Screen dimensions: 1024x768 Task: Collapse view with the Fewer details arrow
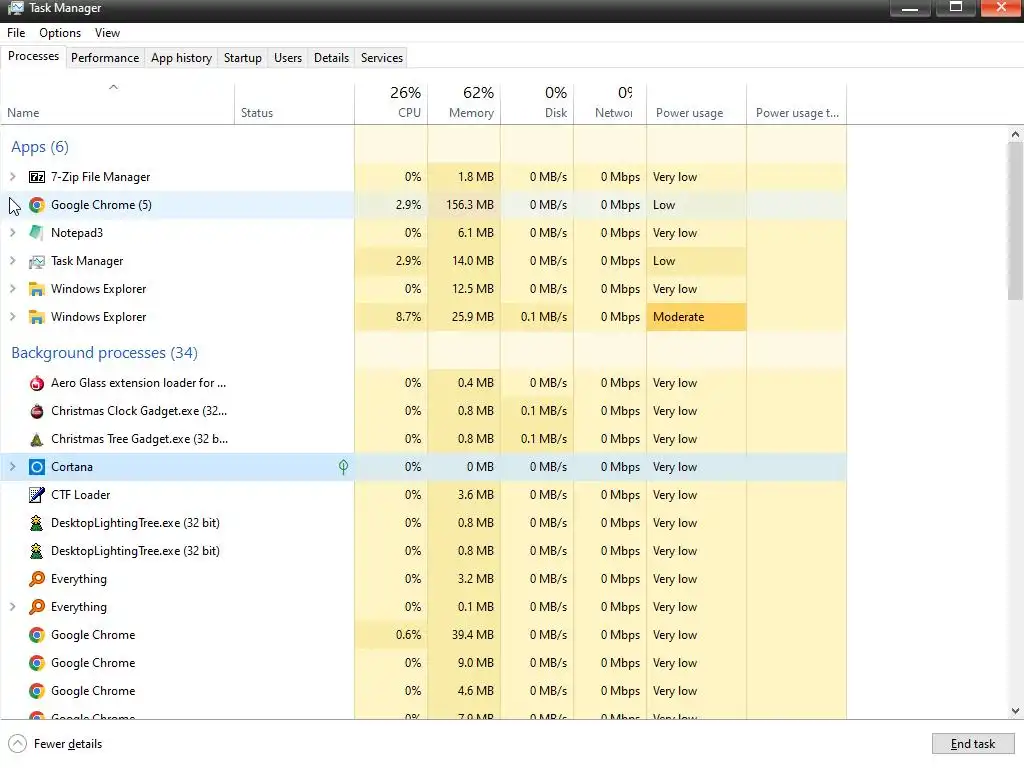[18, 744]
